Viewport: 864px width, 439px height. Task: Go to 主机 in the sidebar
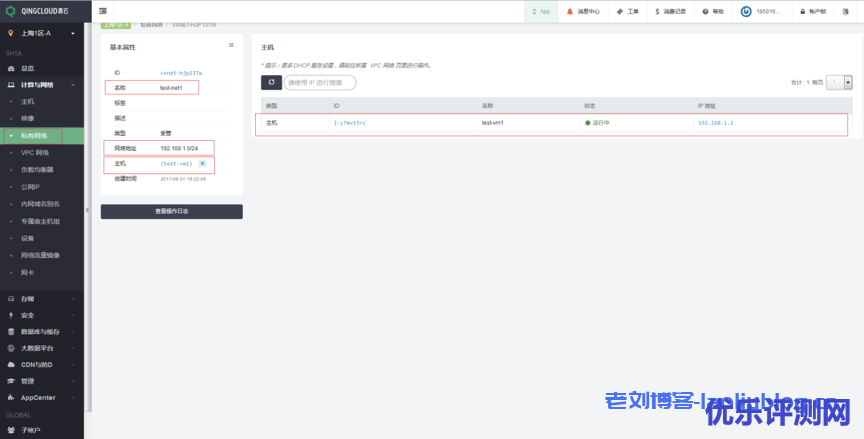point(28,101)
